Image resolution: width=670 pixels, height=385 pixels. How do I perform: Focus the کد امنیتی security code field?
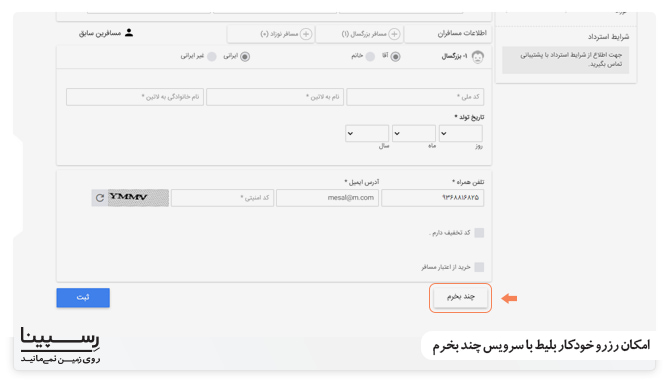(222, 198)
